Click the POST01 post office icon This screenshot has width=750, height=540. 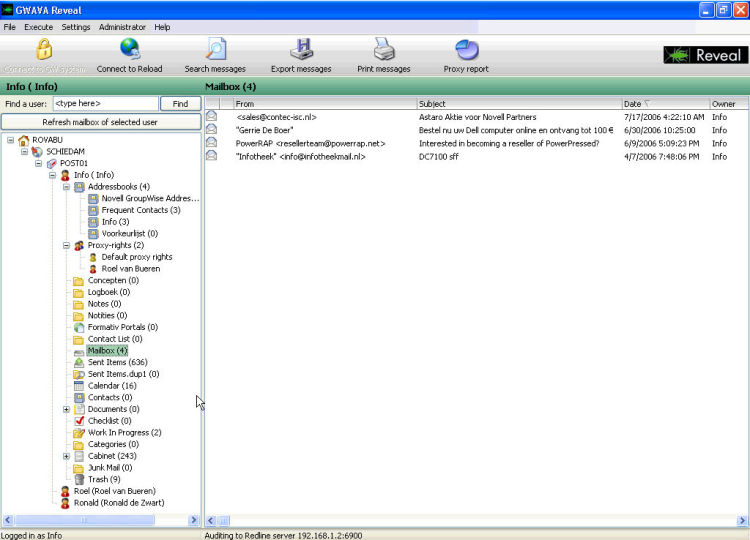click(x=51, y=164)
